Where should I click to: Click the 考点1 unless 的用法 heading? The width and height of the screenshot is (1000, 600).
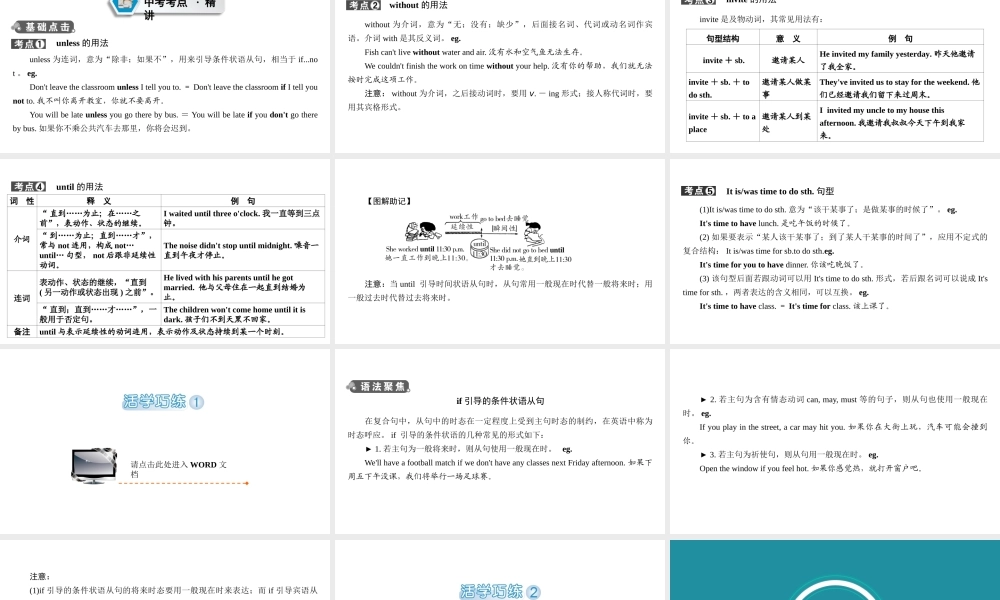tap(60, 43)
